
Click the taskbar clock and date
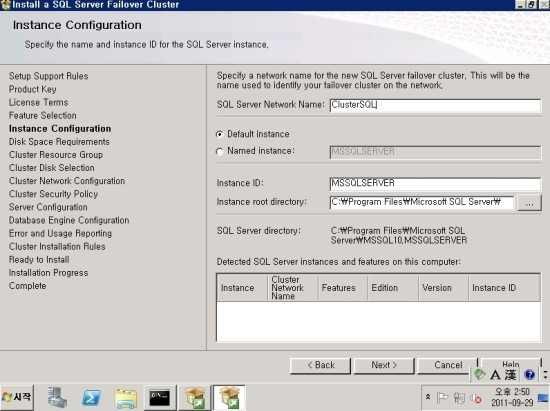click(512, 397)
